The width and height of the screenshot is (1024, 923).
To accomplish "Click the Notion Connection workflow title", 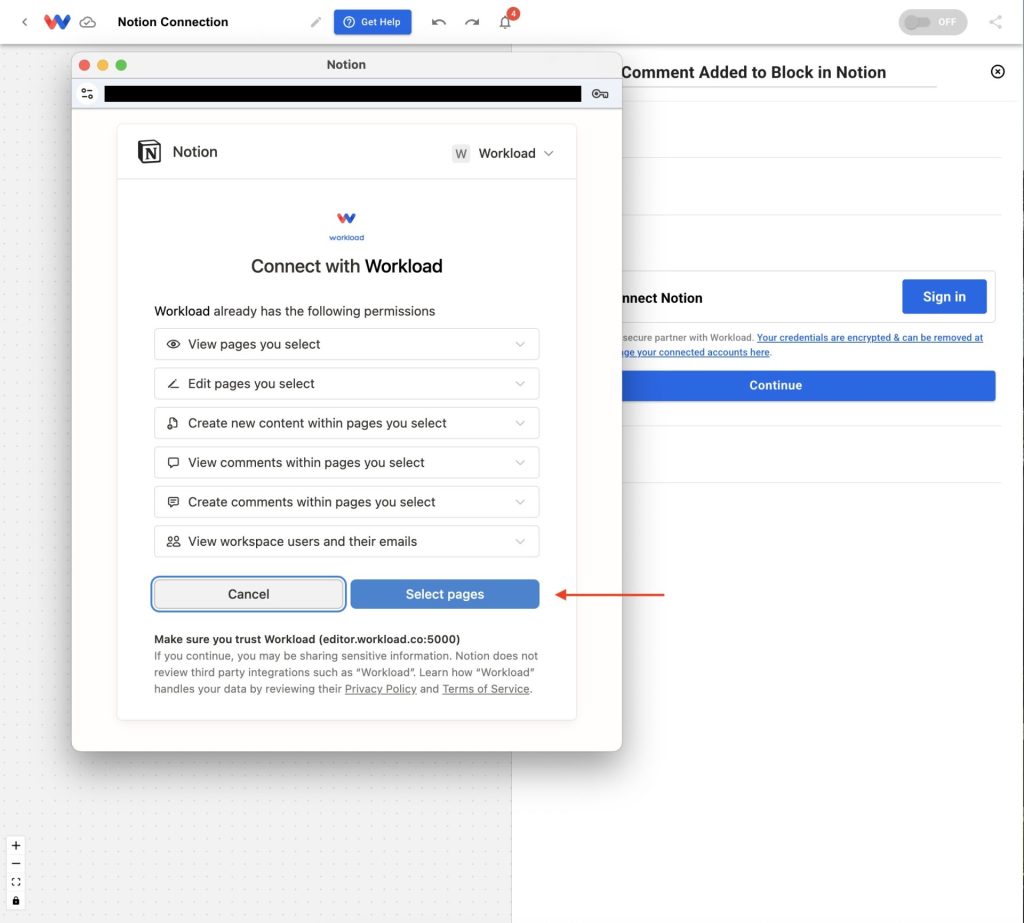I will 173,22.
